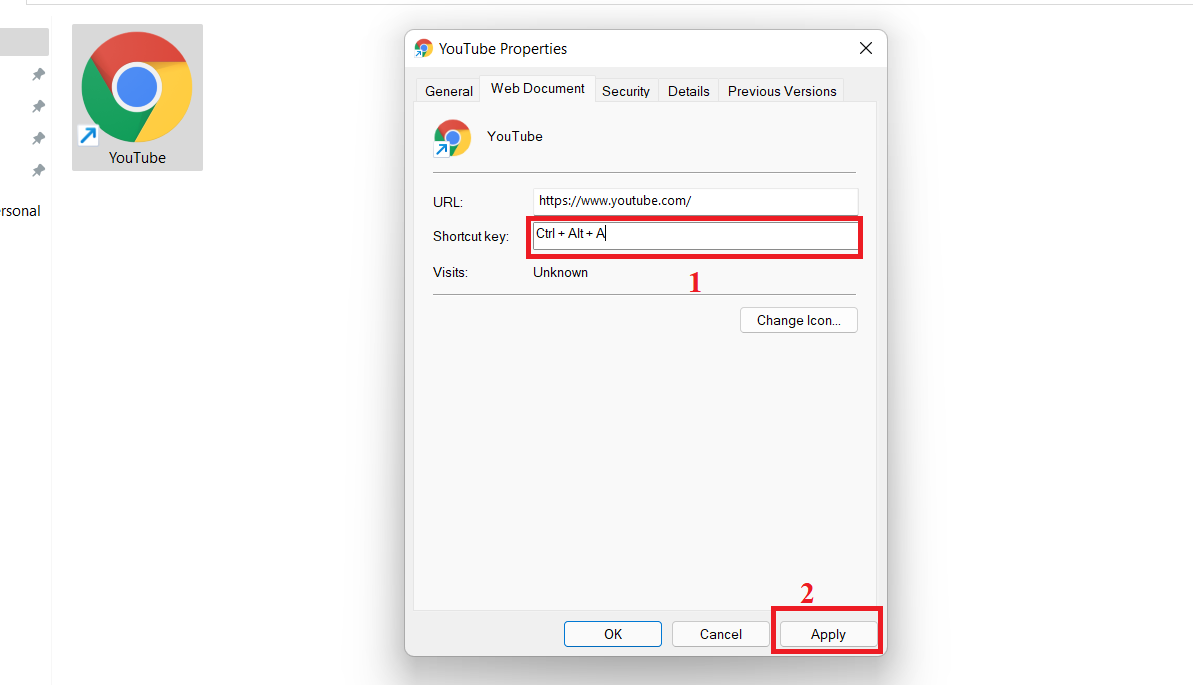Image resolution: width=1193 pixels, height=685 pixels.
Task: Click into the URL text field
Action: pos(695,201)
